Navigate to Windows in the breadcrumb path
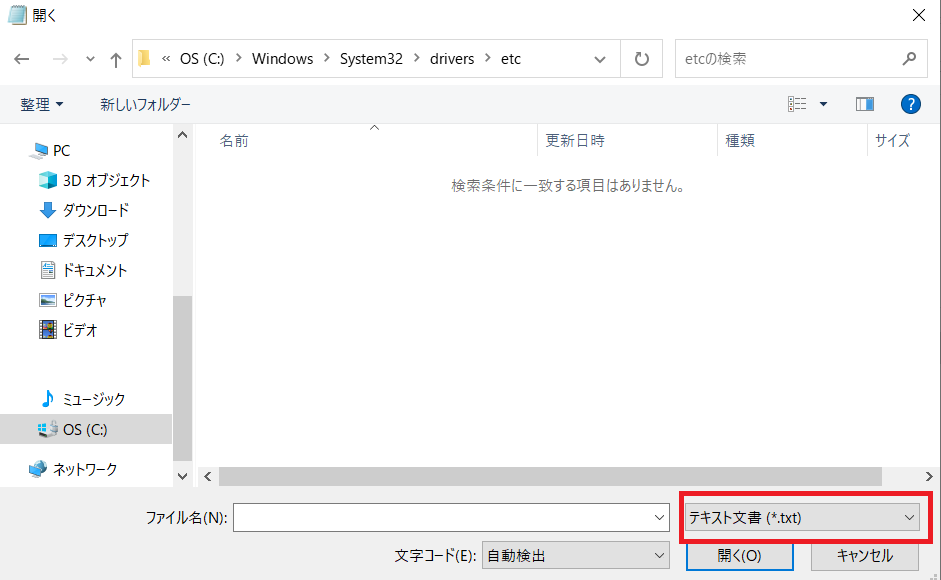This screenshot has height=580, width=941. click(282, 58)
